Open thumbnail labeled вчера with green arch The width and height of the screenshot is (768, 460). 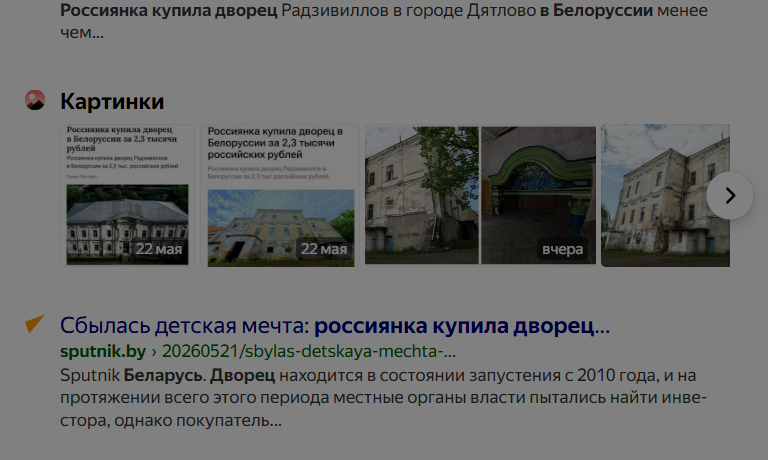click(539, 195)
